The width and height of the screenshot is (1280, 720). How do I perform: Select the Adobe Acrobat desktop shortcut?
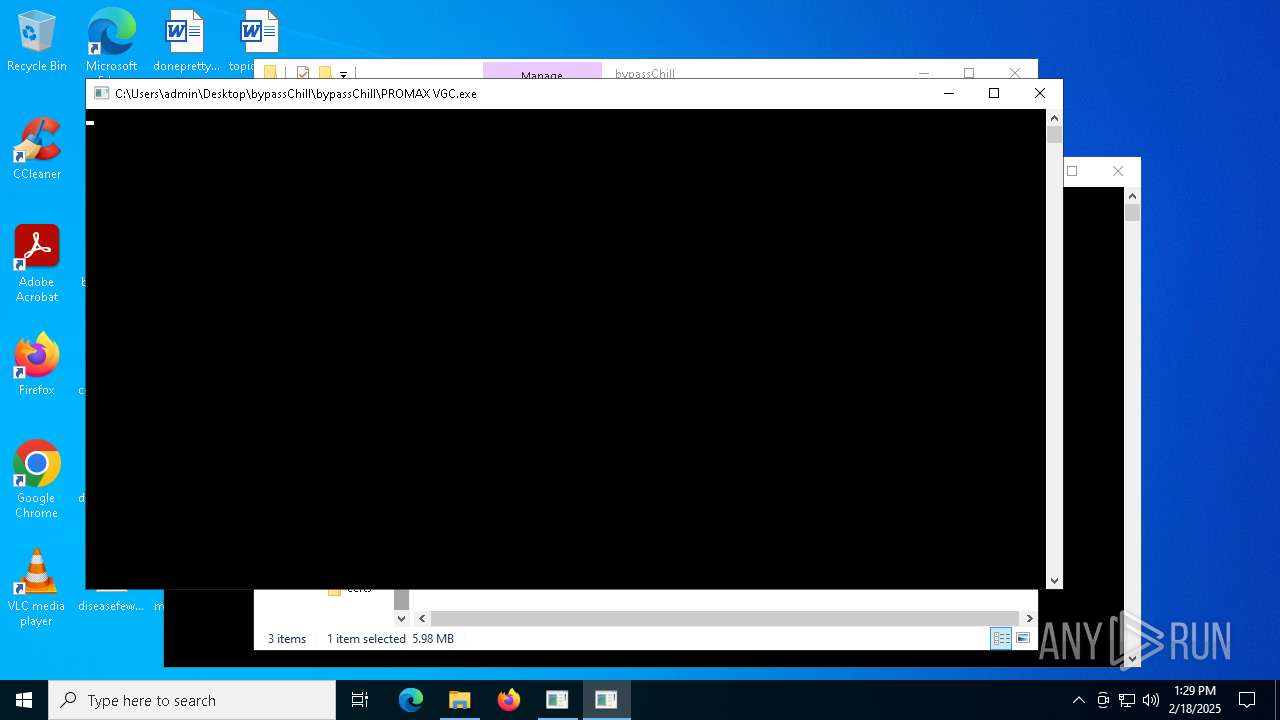click(37, 264)
